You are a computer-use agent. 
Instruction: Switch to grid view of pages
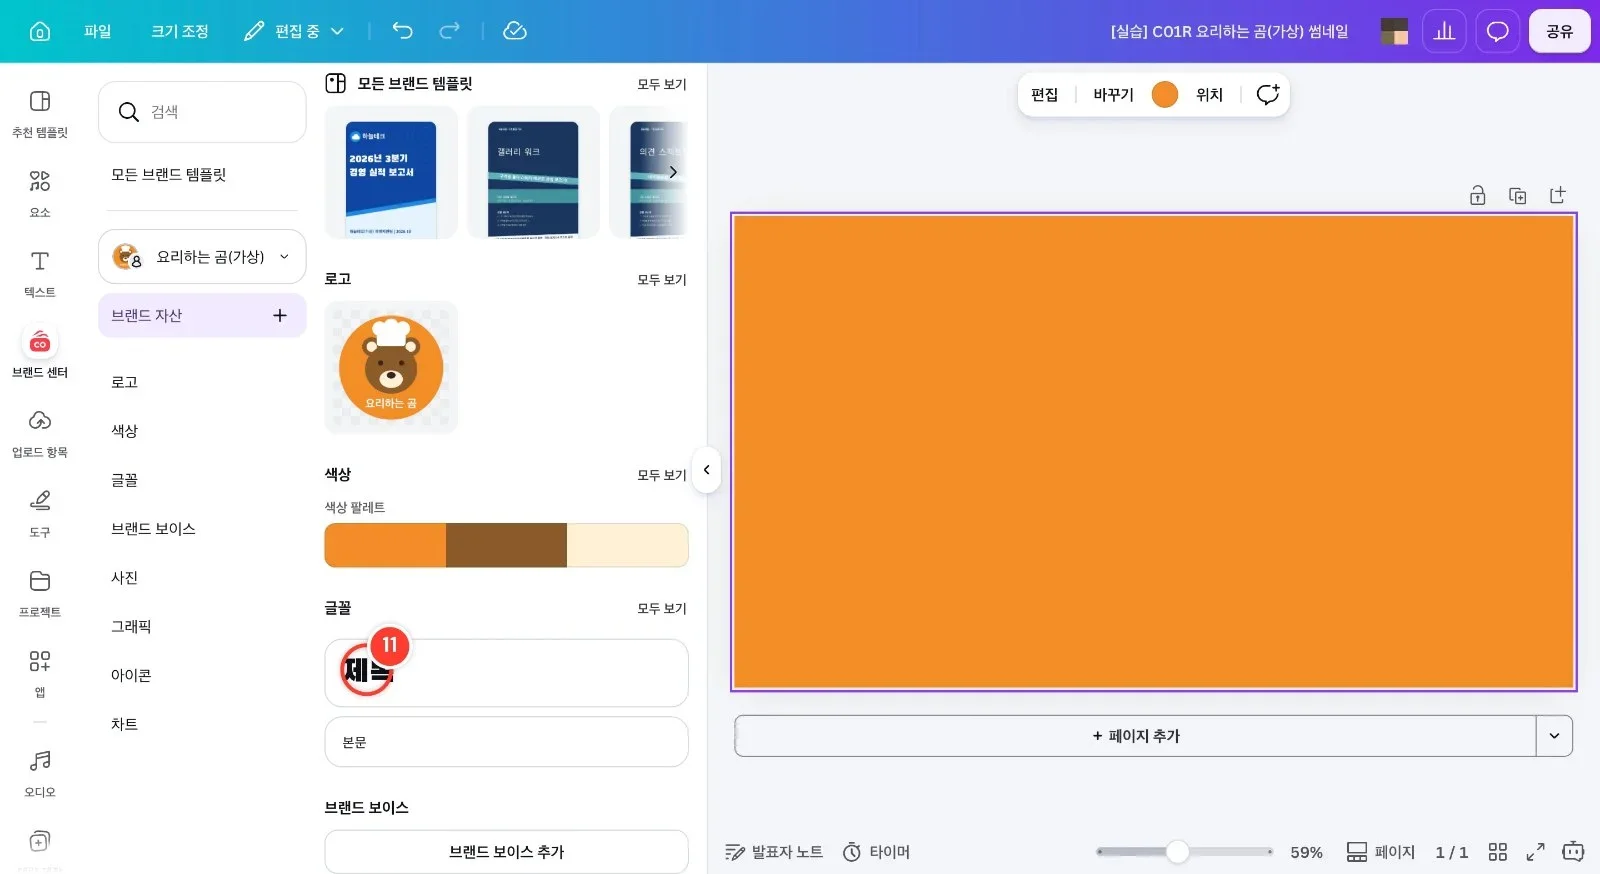click(x=1497, y=852)
